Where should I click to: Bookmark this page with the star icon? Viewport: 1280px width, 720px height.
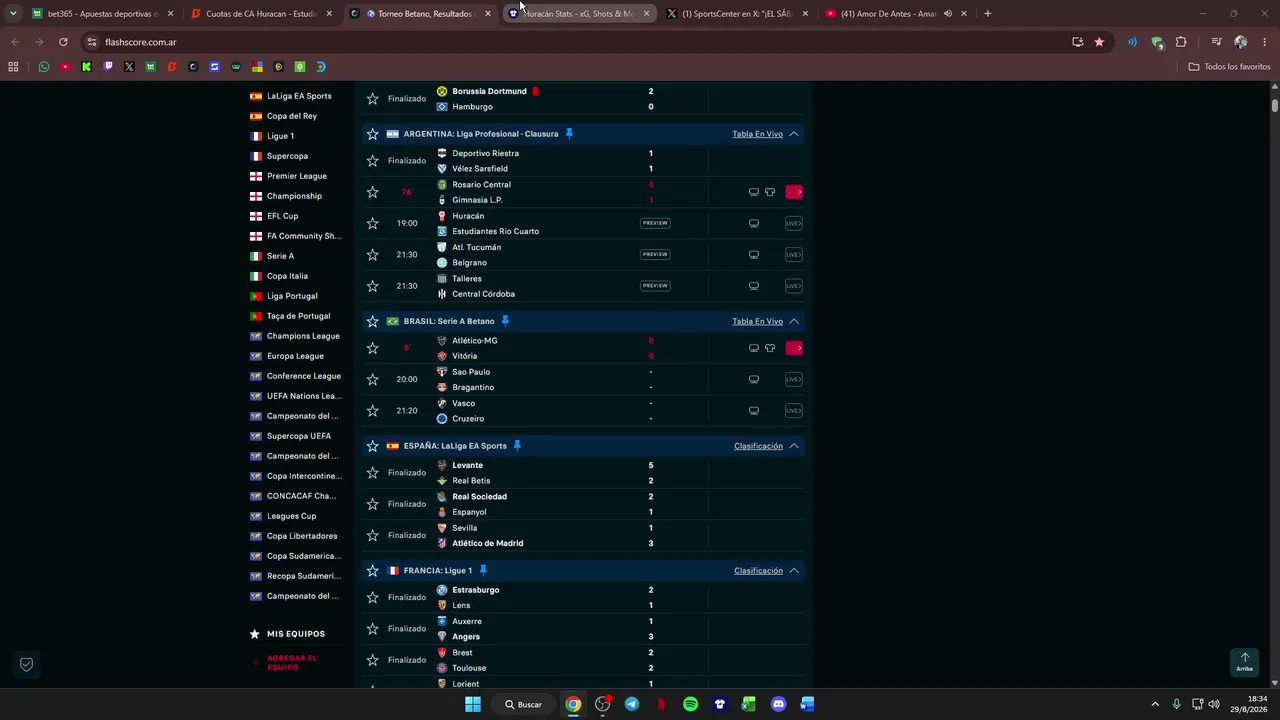click(1099, 42)
